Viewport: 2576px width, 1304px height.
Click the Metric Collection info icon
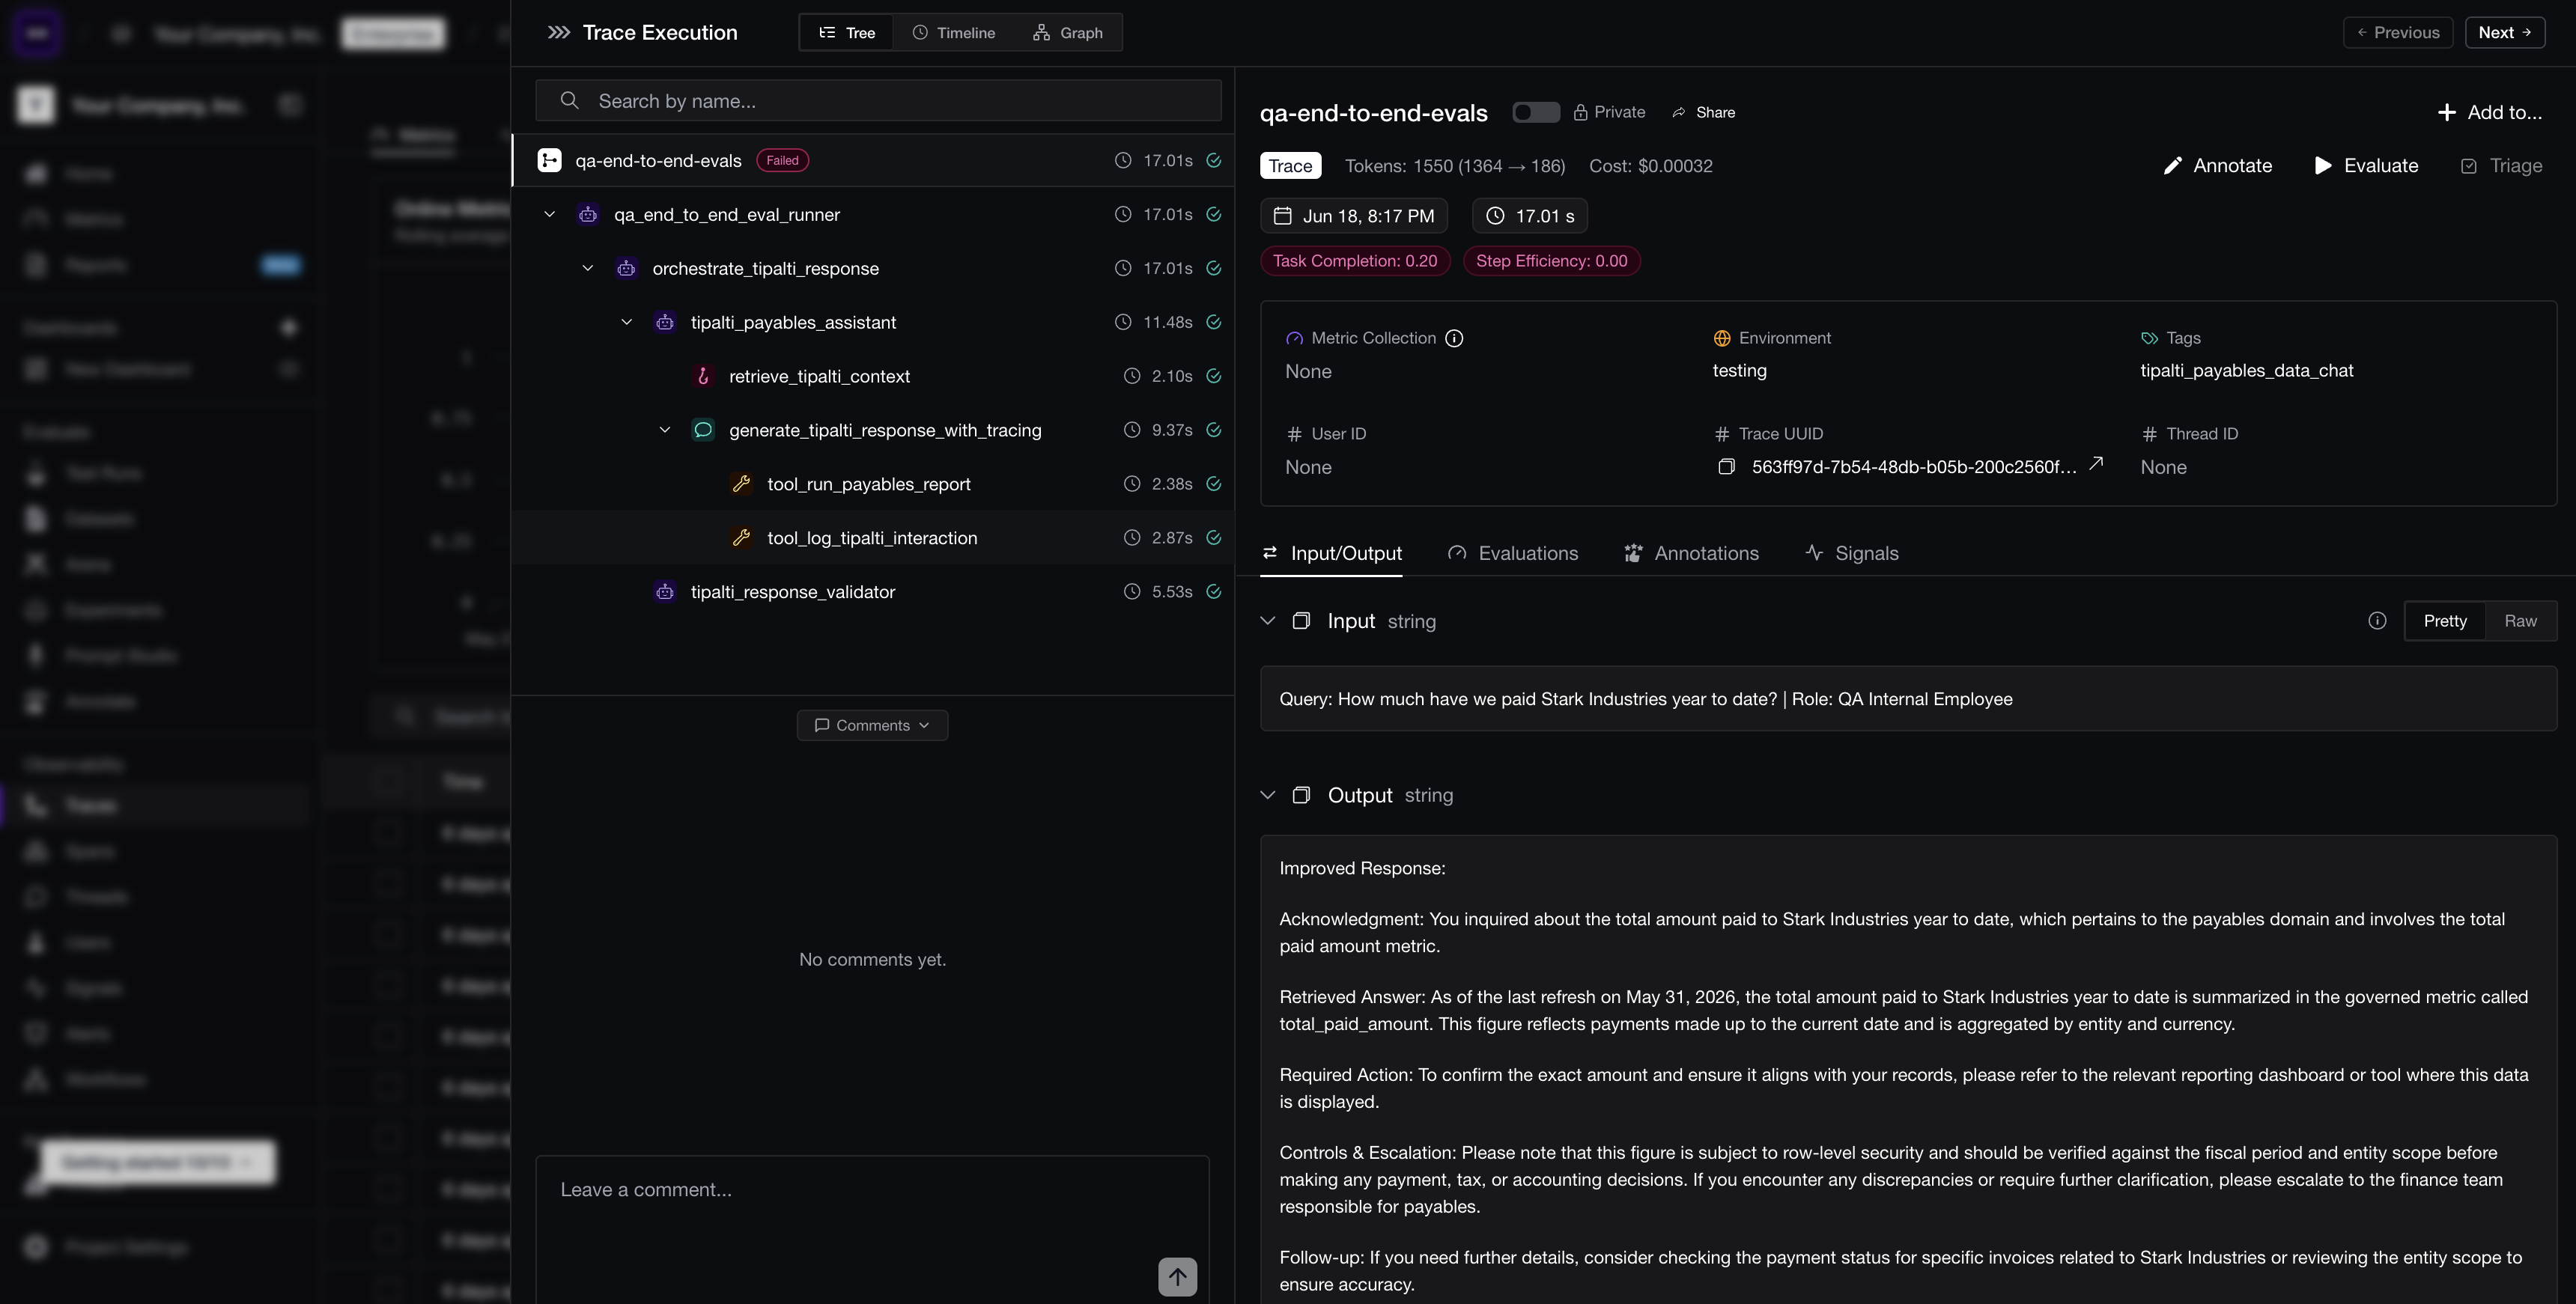pyautogui.click(x=1455, y=338)
